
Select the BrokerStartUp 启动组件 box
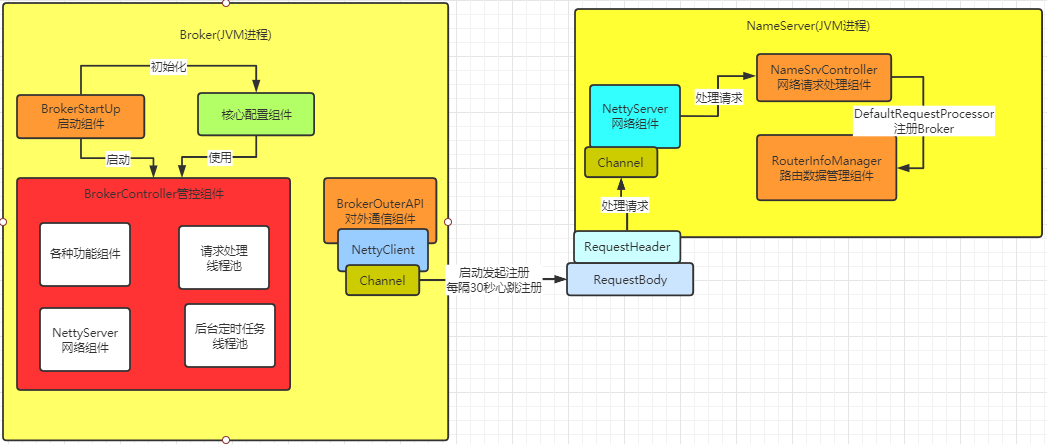click(80, 115)
